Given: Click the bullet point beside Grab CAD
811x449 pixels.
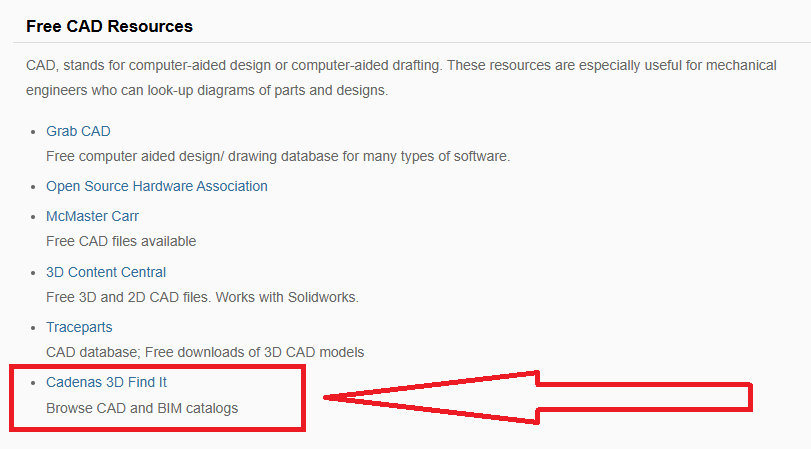Looking at the screenshot, I should pyautogui.click(x=32, y=132).
